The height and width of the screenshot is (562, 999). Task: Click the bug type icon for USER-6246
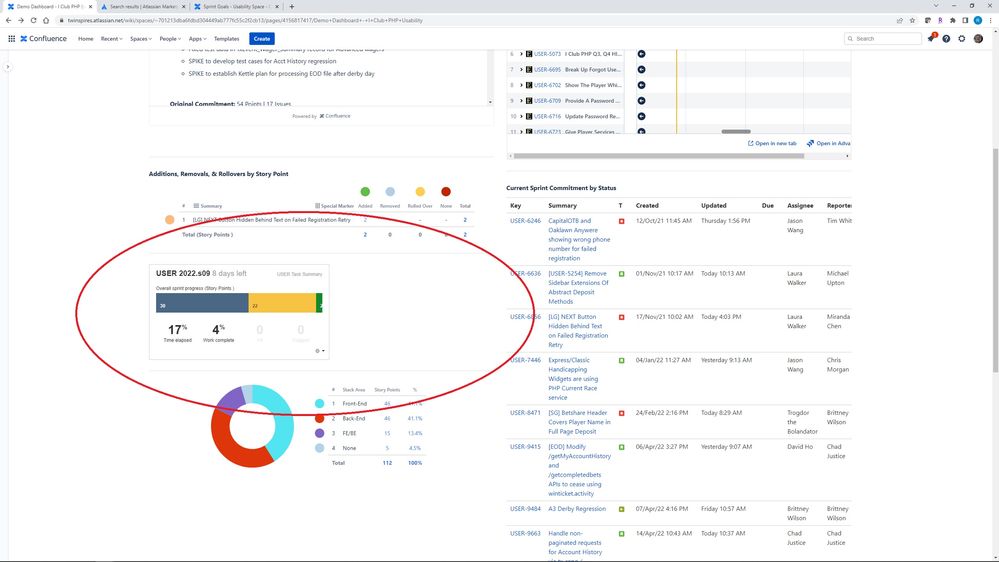[622, 221]
